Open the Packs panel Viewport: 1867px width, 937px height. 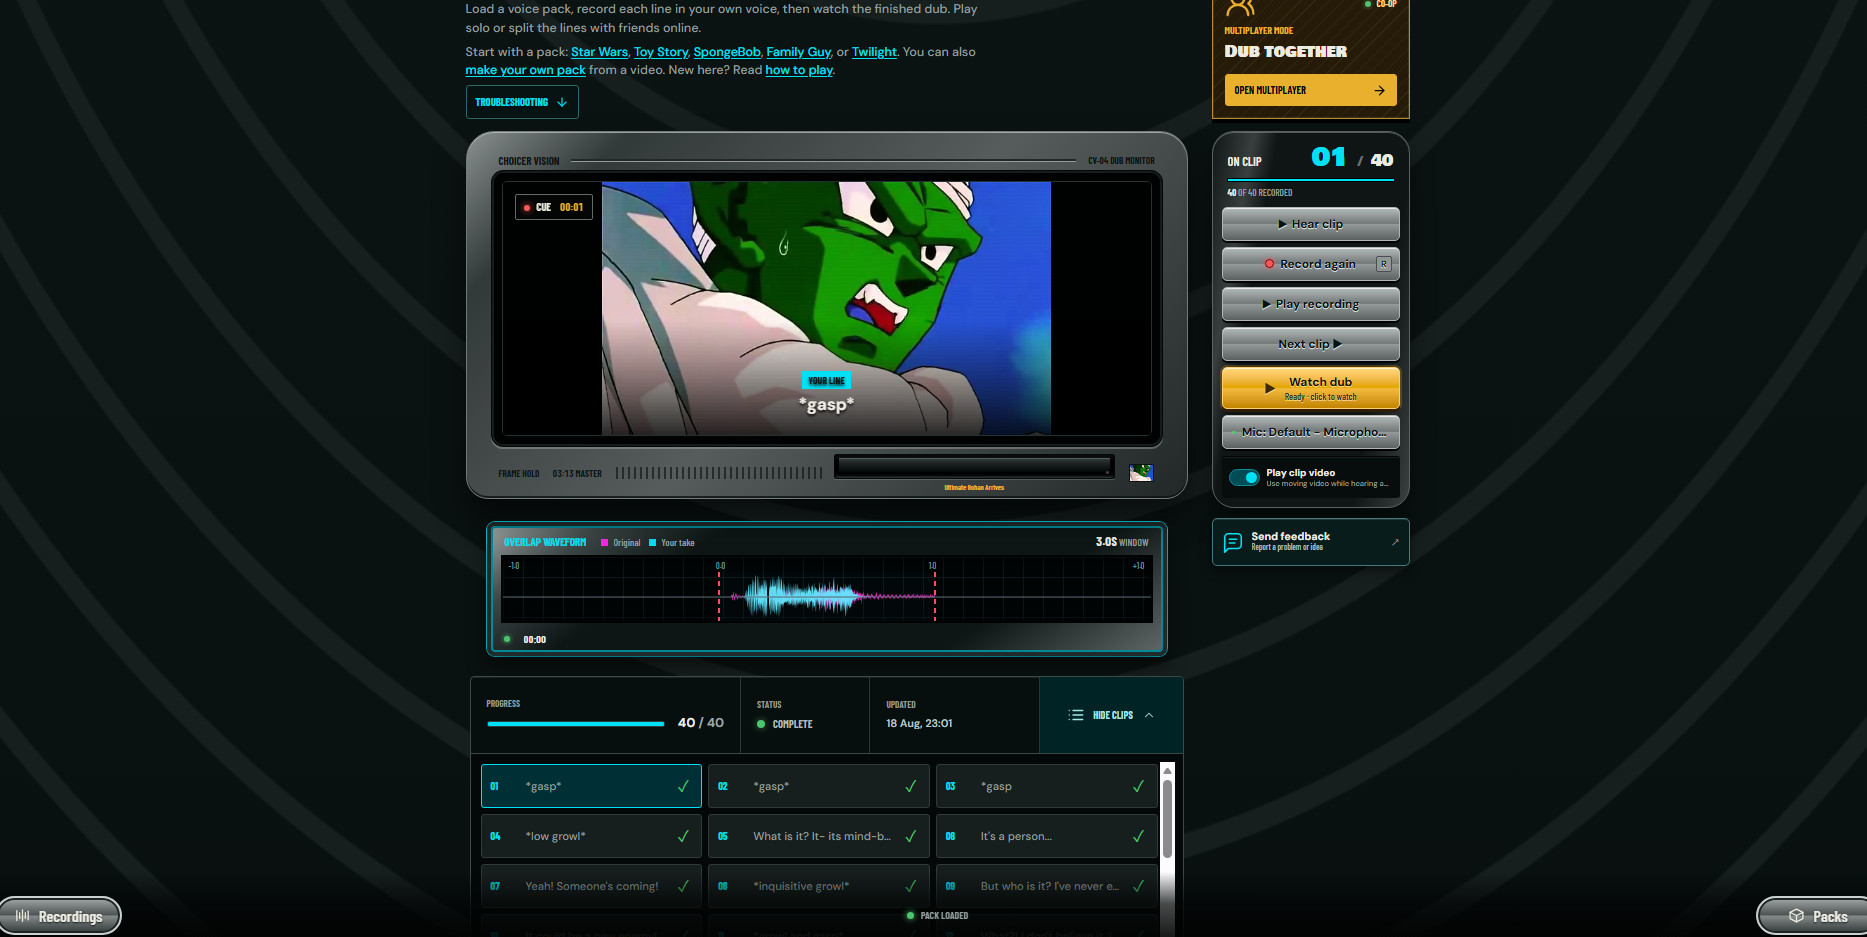click(1815, 916)
